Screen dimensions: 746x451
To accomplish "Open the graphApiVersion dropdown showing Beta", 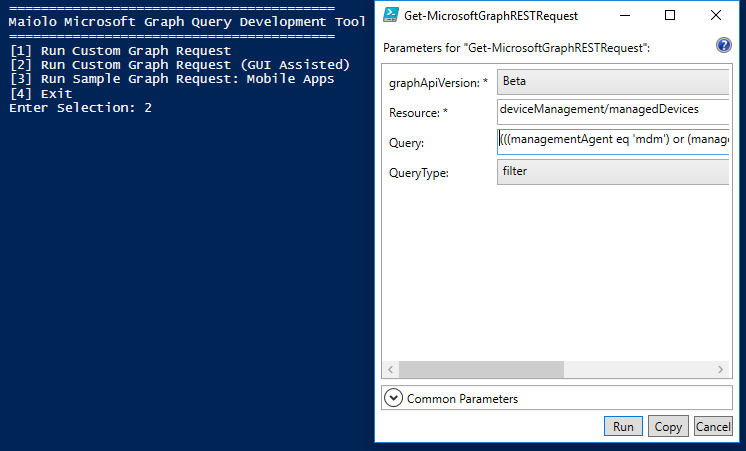I will pos(613,82).
